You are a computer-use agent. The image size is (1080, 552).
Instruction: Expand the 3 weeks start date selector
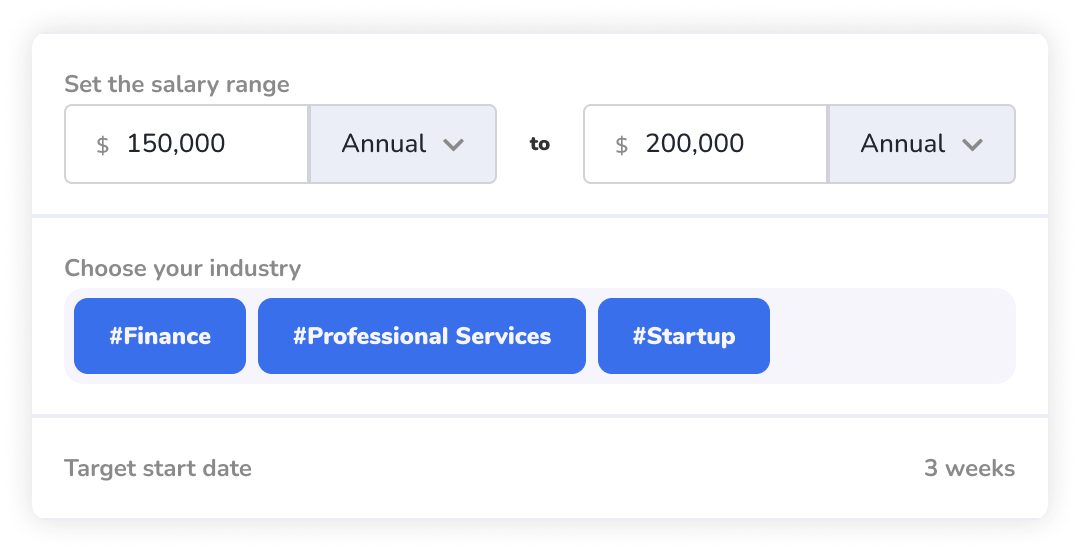pos(968,468)
